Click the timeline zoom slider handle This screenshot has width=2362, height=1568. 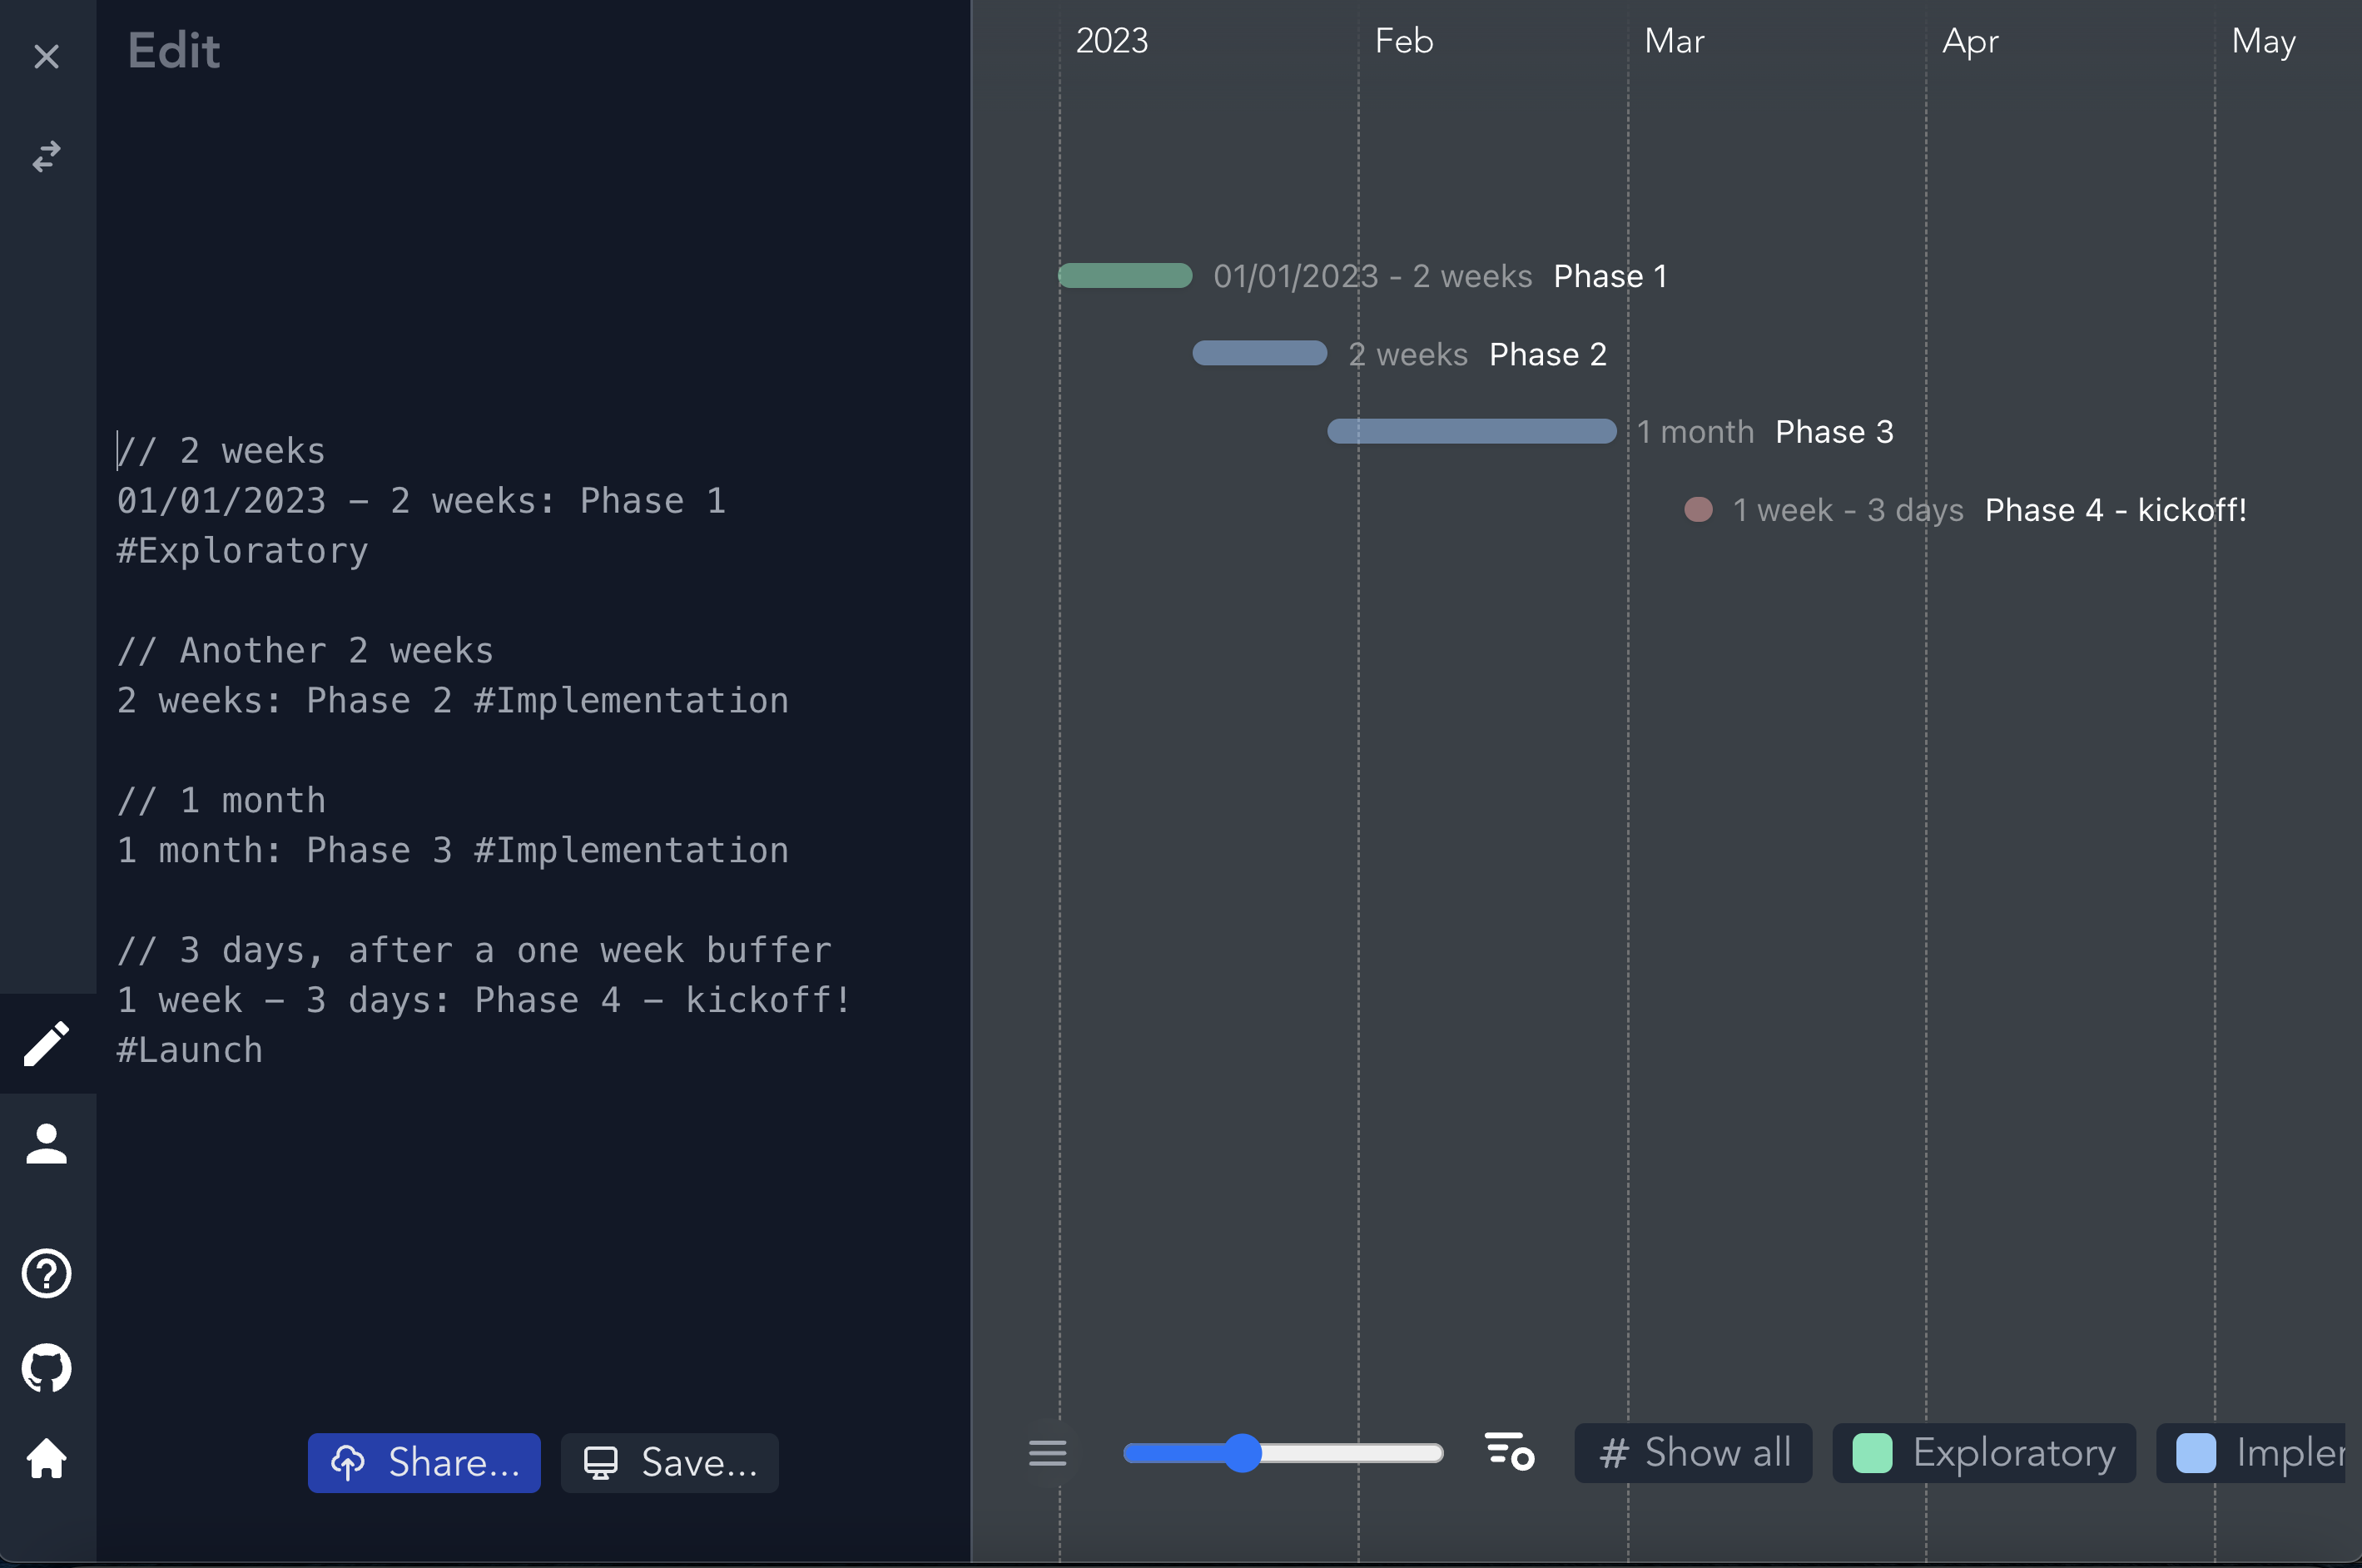pos(1242,1452)
